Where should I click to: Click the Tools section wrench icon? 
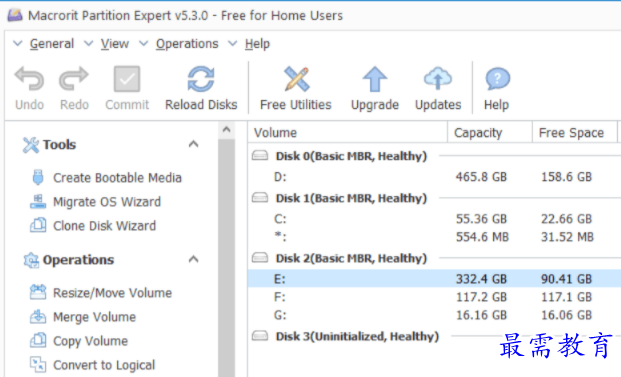pyautogui.click(x=31, y=145)
